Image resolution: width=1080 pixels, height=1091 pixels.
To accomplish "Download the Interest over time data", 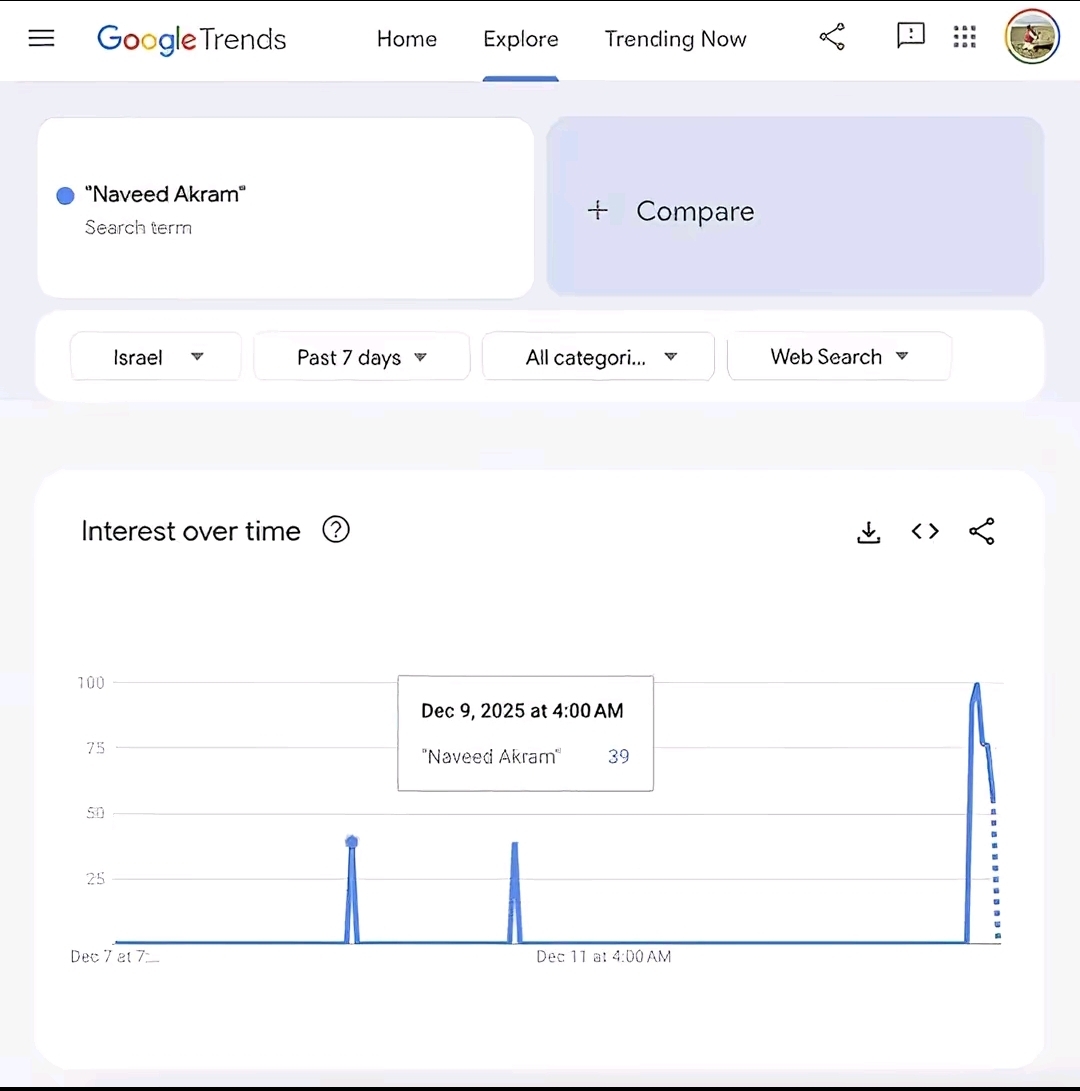I will pyautogui.click(x=868, y=531).
